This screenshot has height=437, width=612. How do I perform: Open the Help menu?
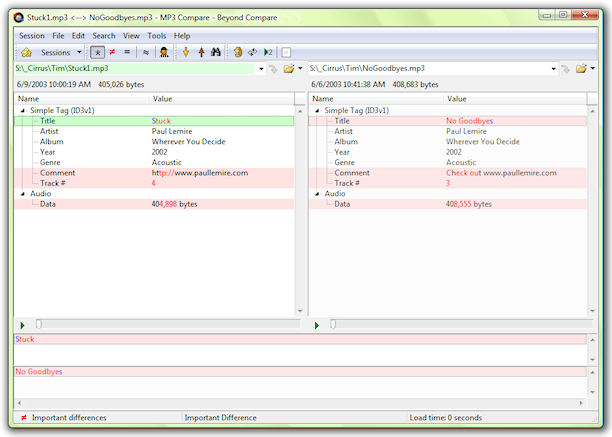coord(182,36)
